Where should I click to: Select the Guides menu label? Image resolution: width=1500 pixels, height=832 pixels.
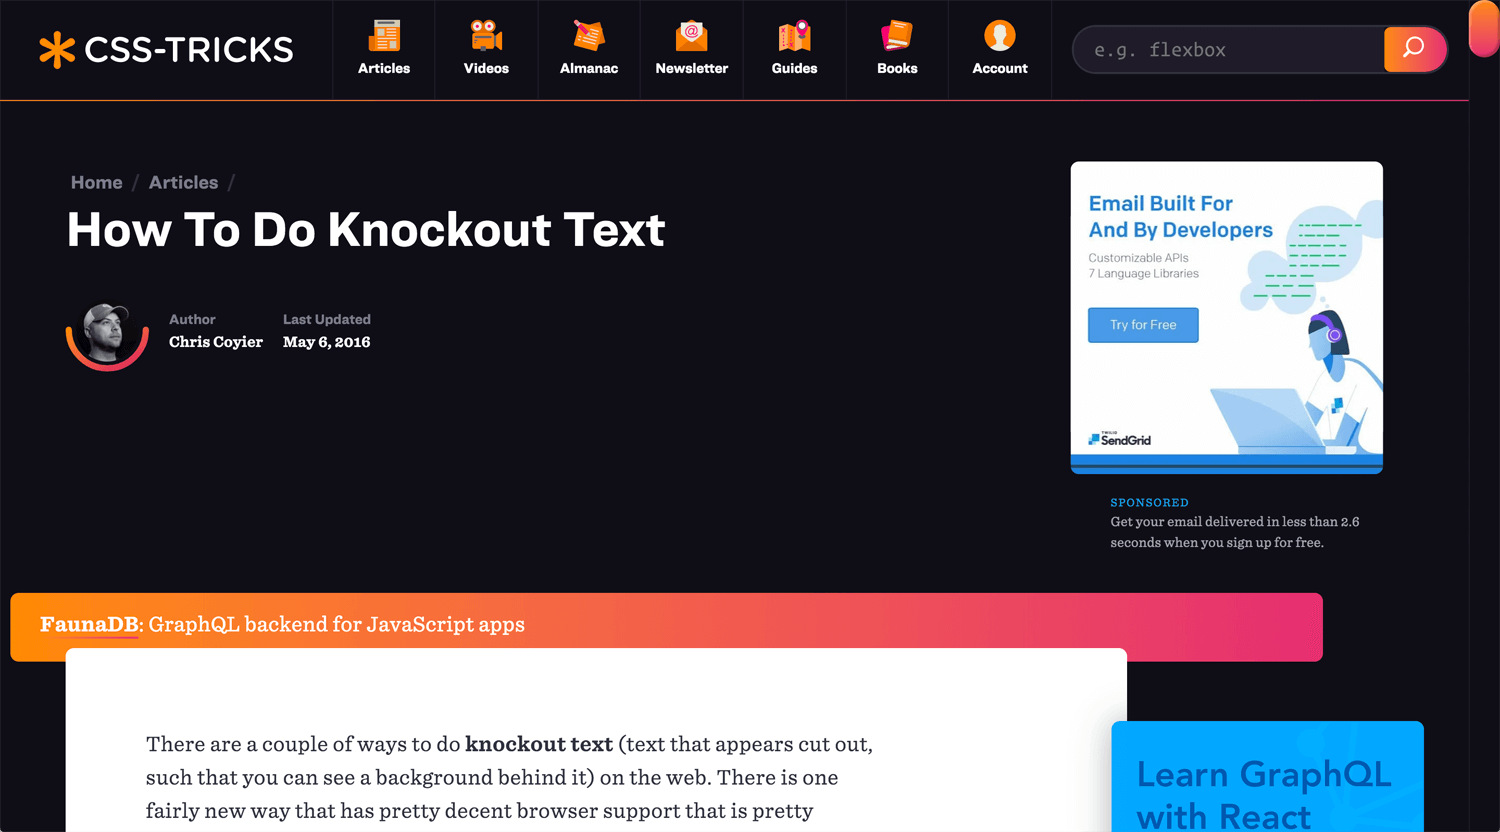(794, 68)
